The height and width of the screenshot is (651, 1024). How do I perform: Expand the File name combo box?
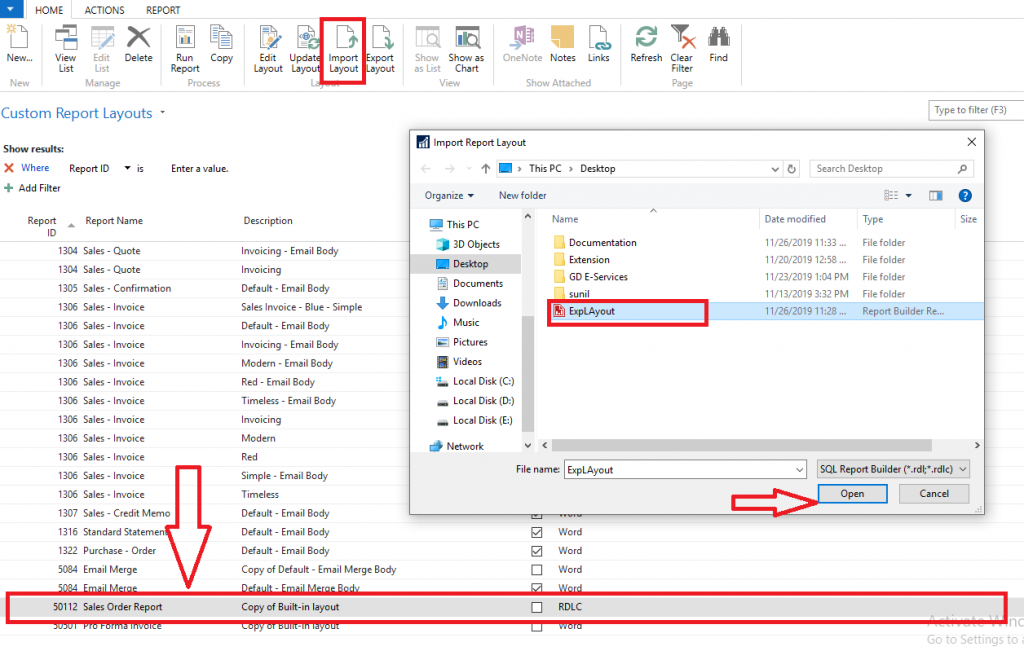click(797, 469)
